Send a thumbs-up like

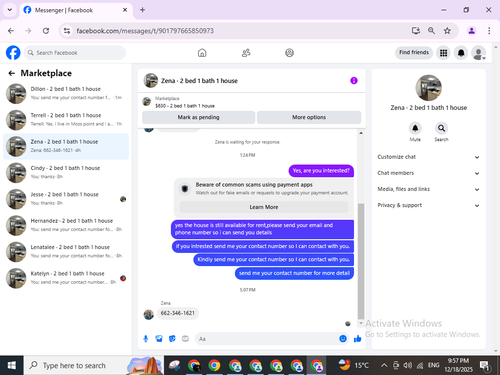tap(358, 339)
